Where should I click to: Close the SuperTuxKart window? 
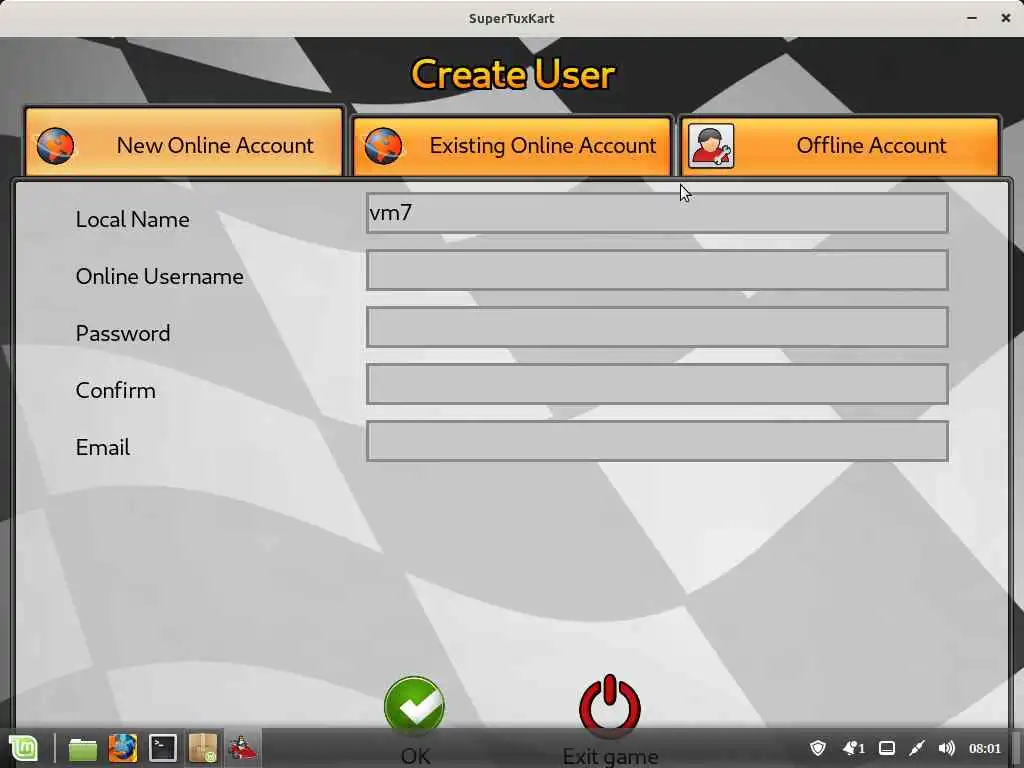(x=1006, y=18)
